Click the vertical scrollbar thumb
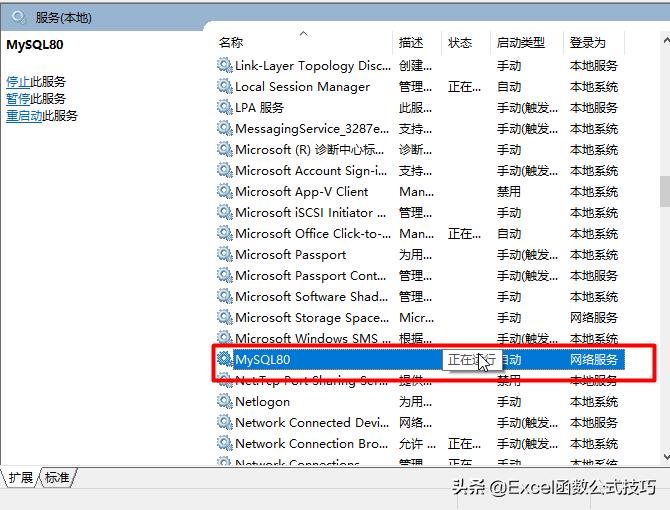The width and height of the screenshot is (670, 510). tap(665, 191)
